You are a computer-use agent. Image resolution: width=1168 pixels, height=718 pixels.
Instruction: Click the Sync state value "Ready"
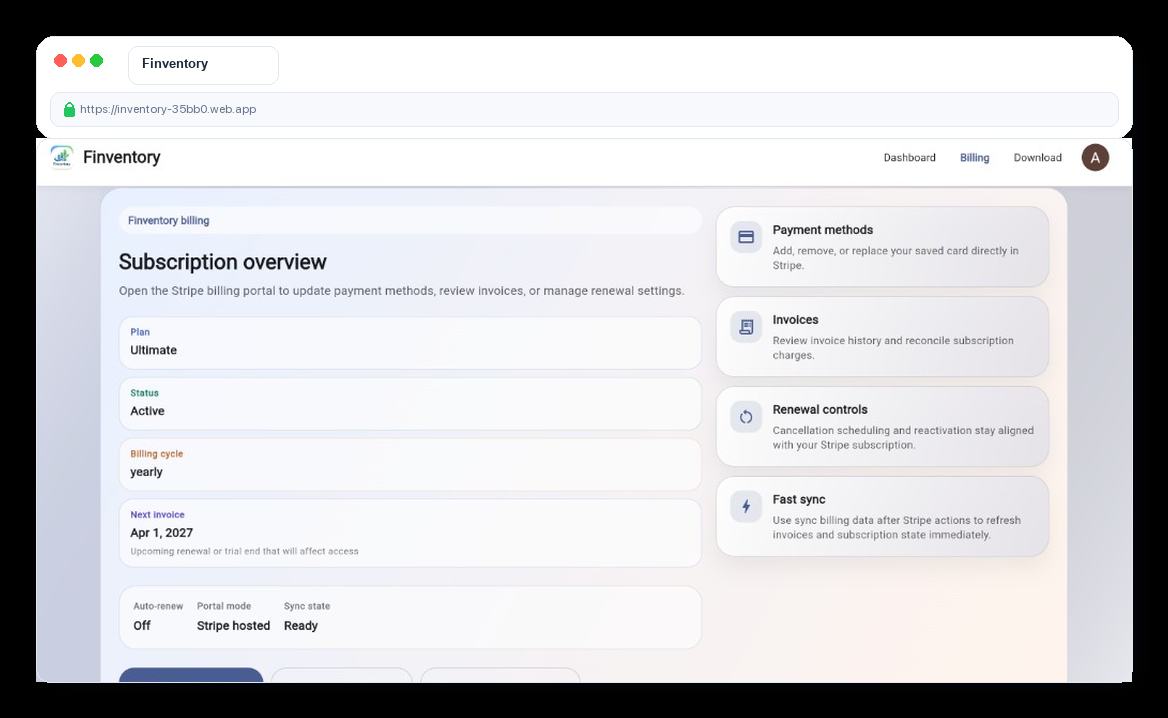pyautogui.click(x=301, y=626)
